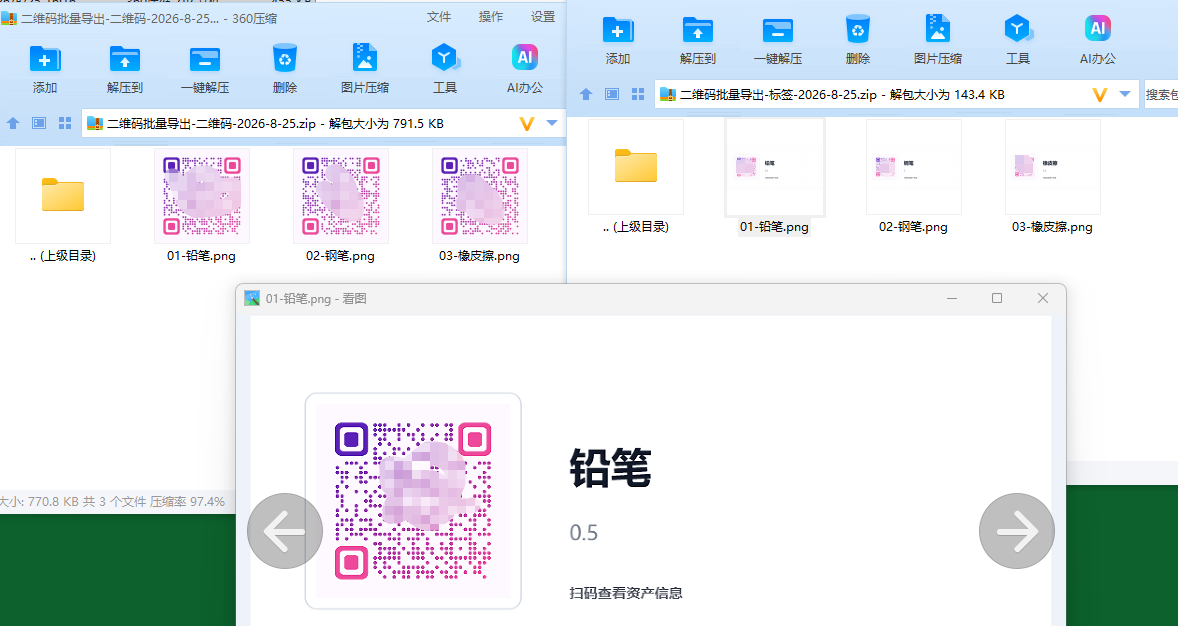Open 操作 menu in left window

coord(491,17)
